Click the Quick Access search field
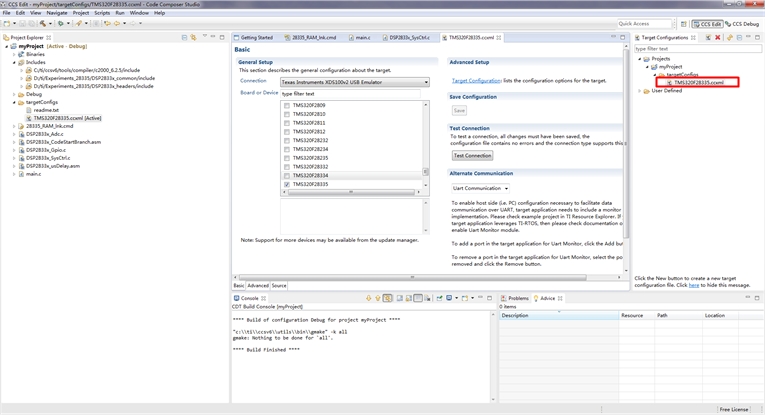This screenshot has width=765, height=415. (x=644, y=23)
